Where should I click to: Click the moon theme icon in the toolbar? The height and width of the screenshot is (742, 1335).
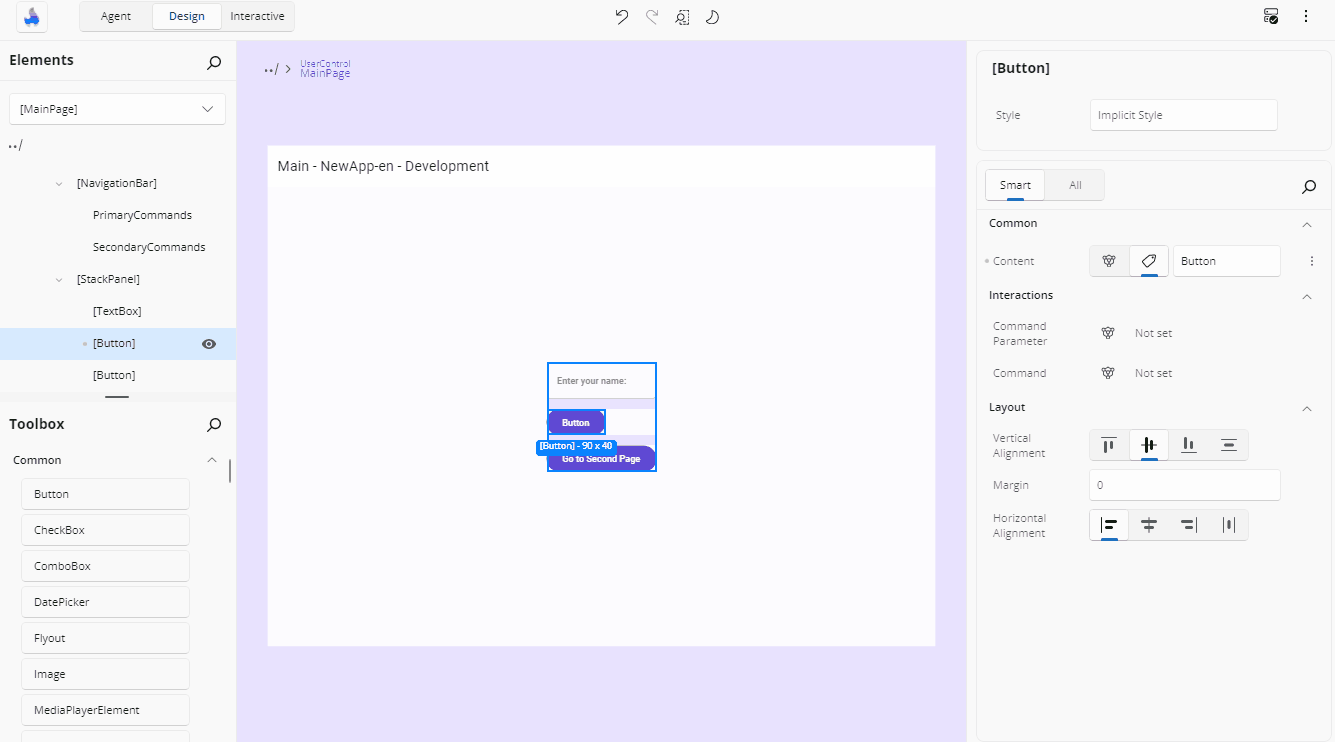pos(712,16)
